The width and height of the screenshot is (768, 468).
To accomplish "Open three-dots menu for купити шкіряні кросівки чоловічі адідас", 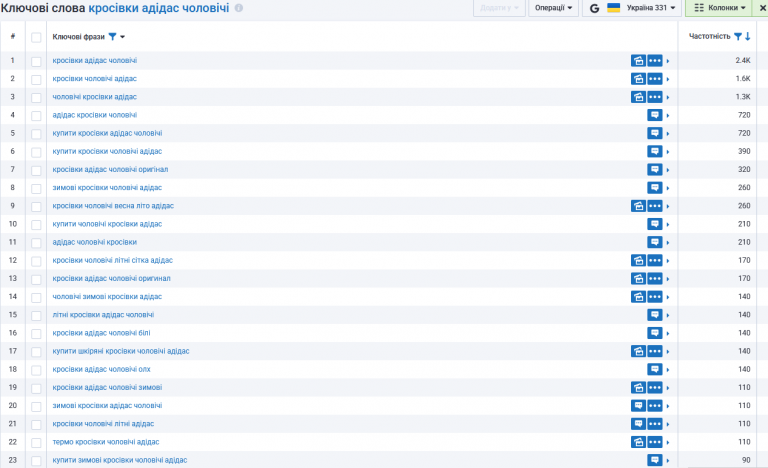I will 655,351.
